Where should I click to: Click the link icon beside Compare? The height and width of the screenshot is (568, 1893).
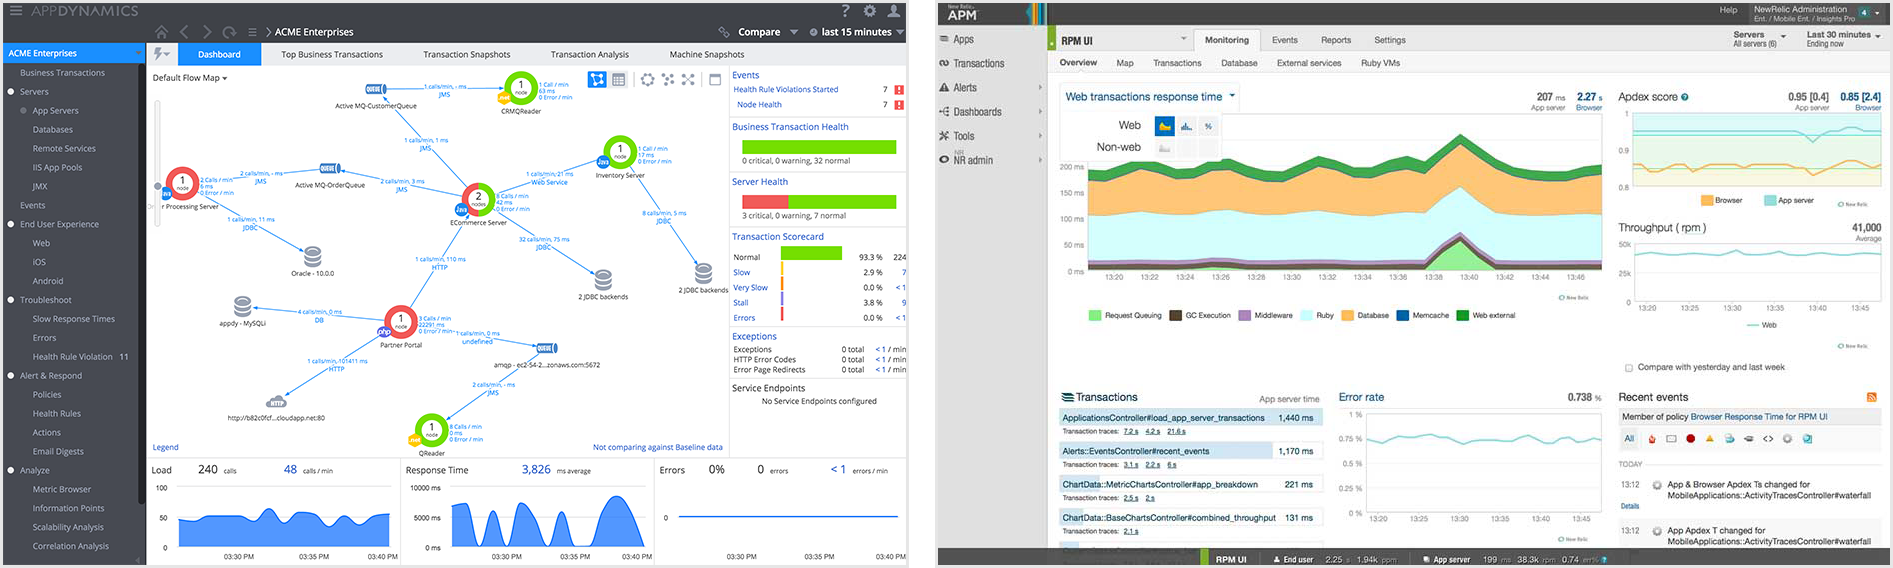click(x=724, y=32)
